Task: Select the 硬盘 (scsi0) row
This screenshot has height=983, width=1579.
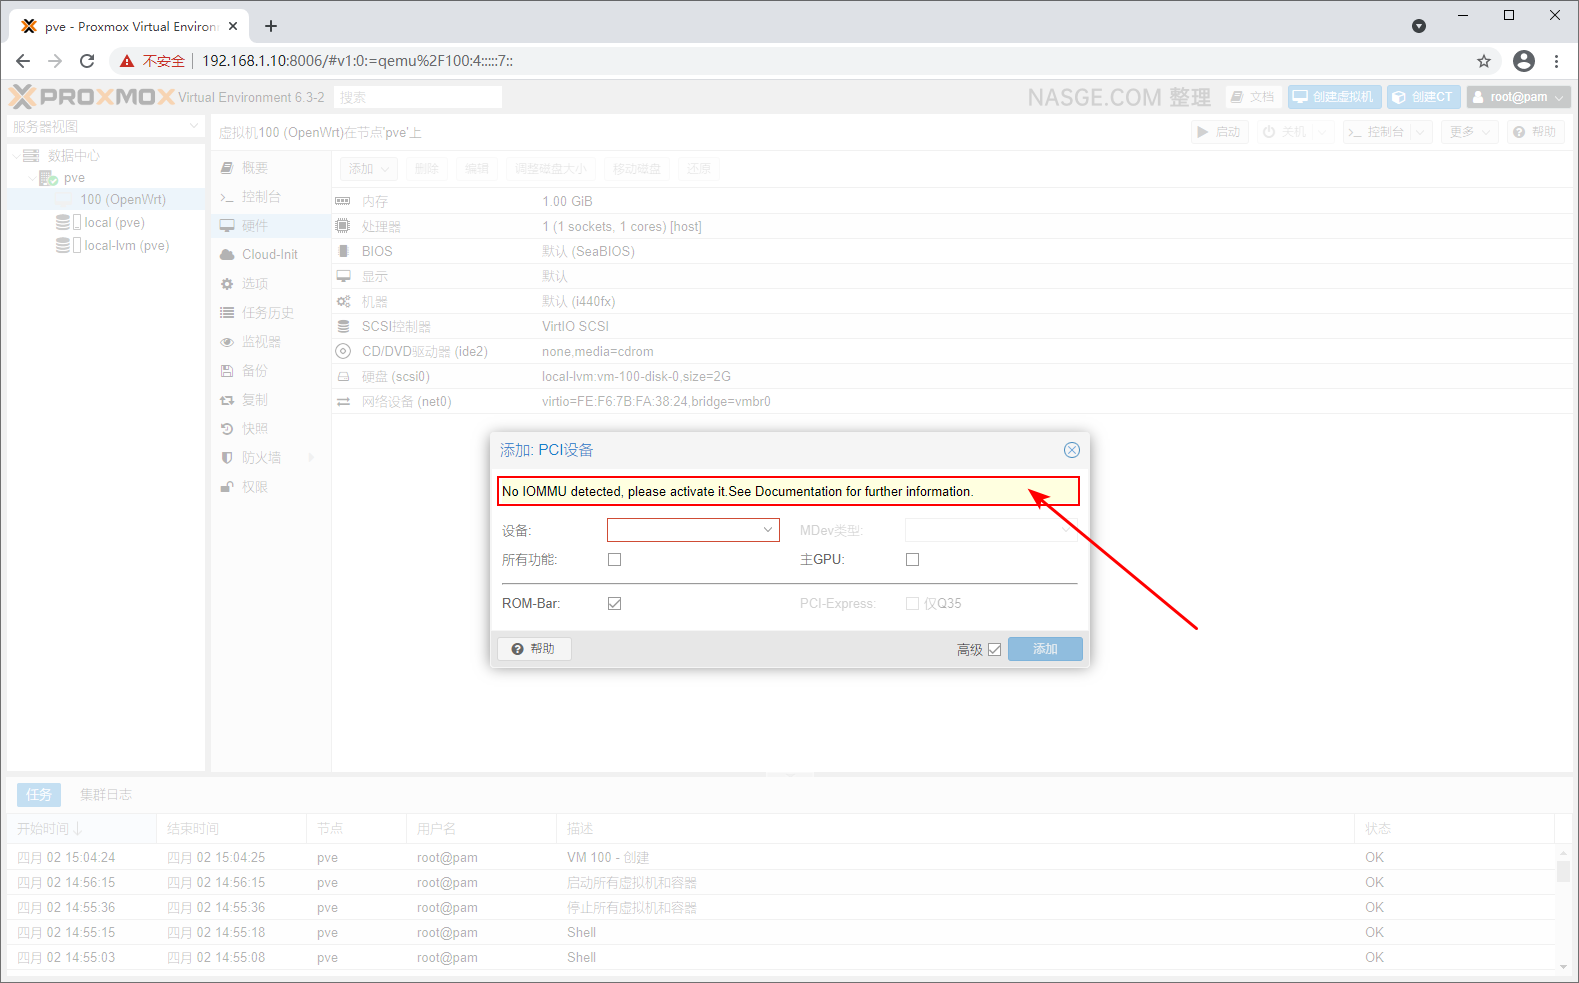Action: click(950, 376)
